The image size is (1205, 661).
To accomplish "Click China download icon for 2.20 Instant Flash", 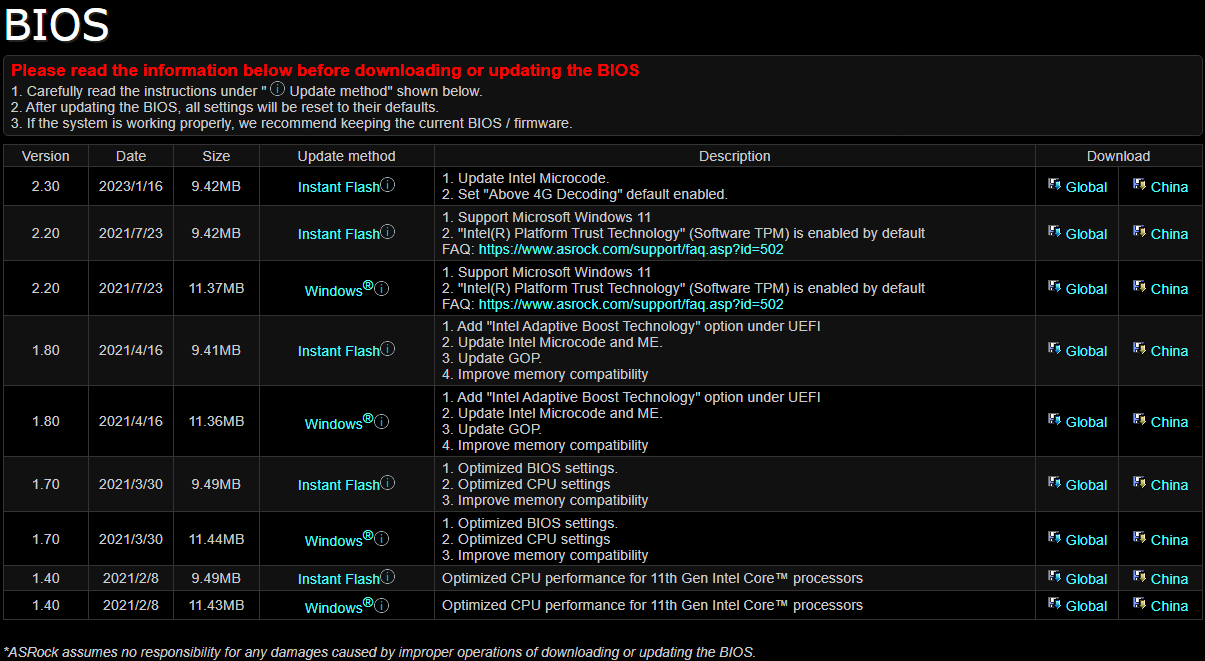I will coord(1139,232).
